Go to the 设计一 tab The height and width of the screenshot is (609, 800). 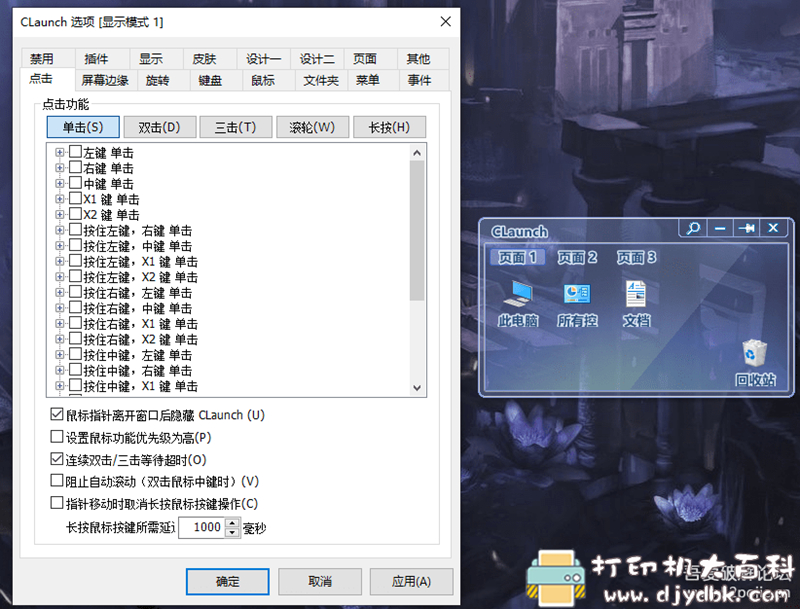click(263, 59)
